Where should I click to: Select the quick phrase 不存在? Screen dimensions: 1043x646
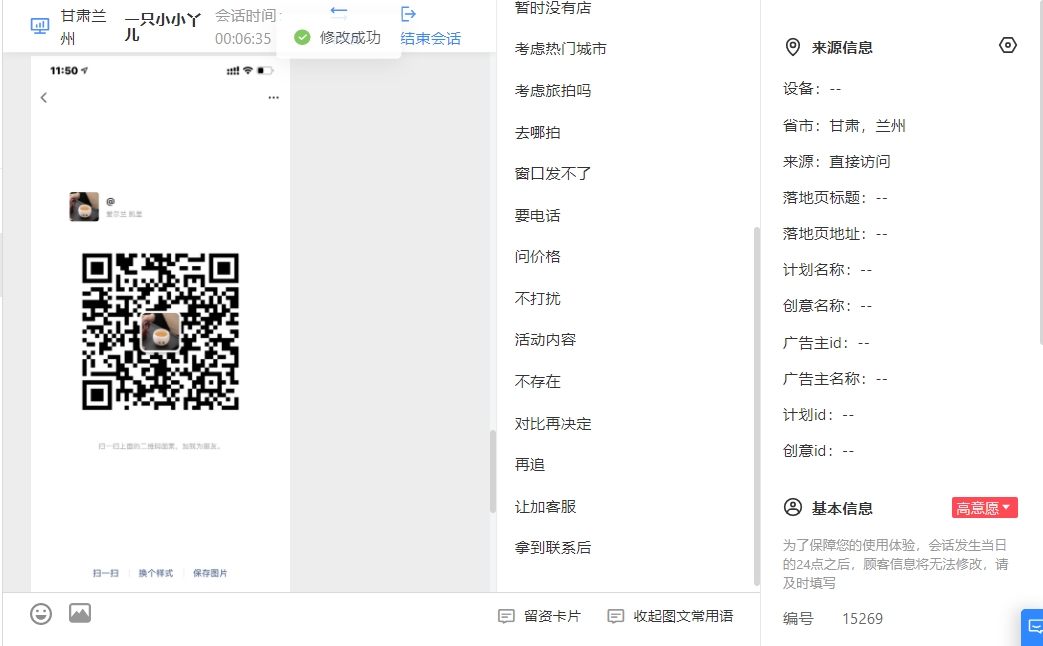[537, 381]
